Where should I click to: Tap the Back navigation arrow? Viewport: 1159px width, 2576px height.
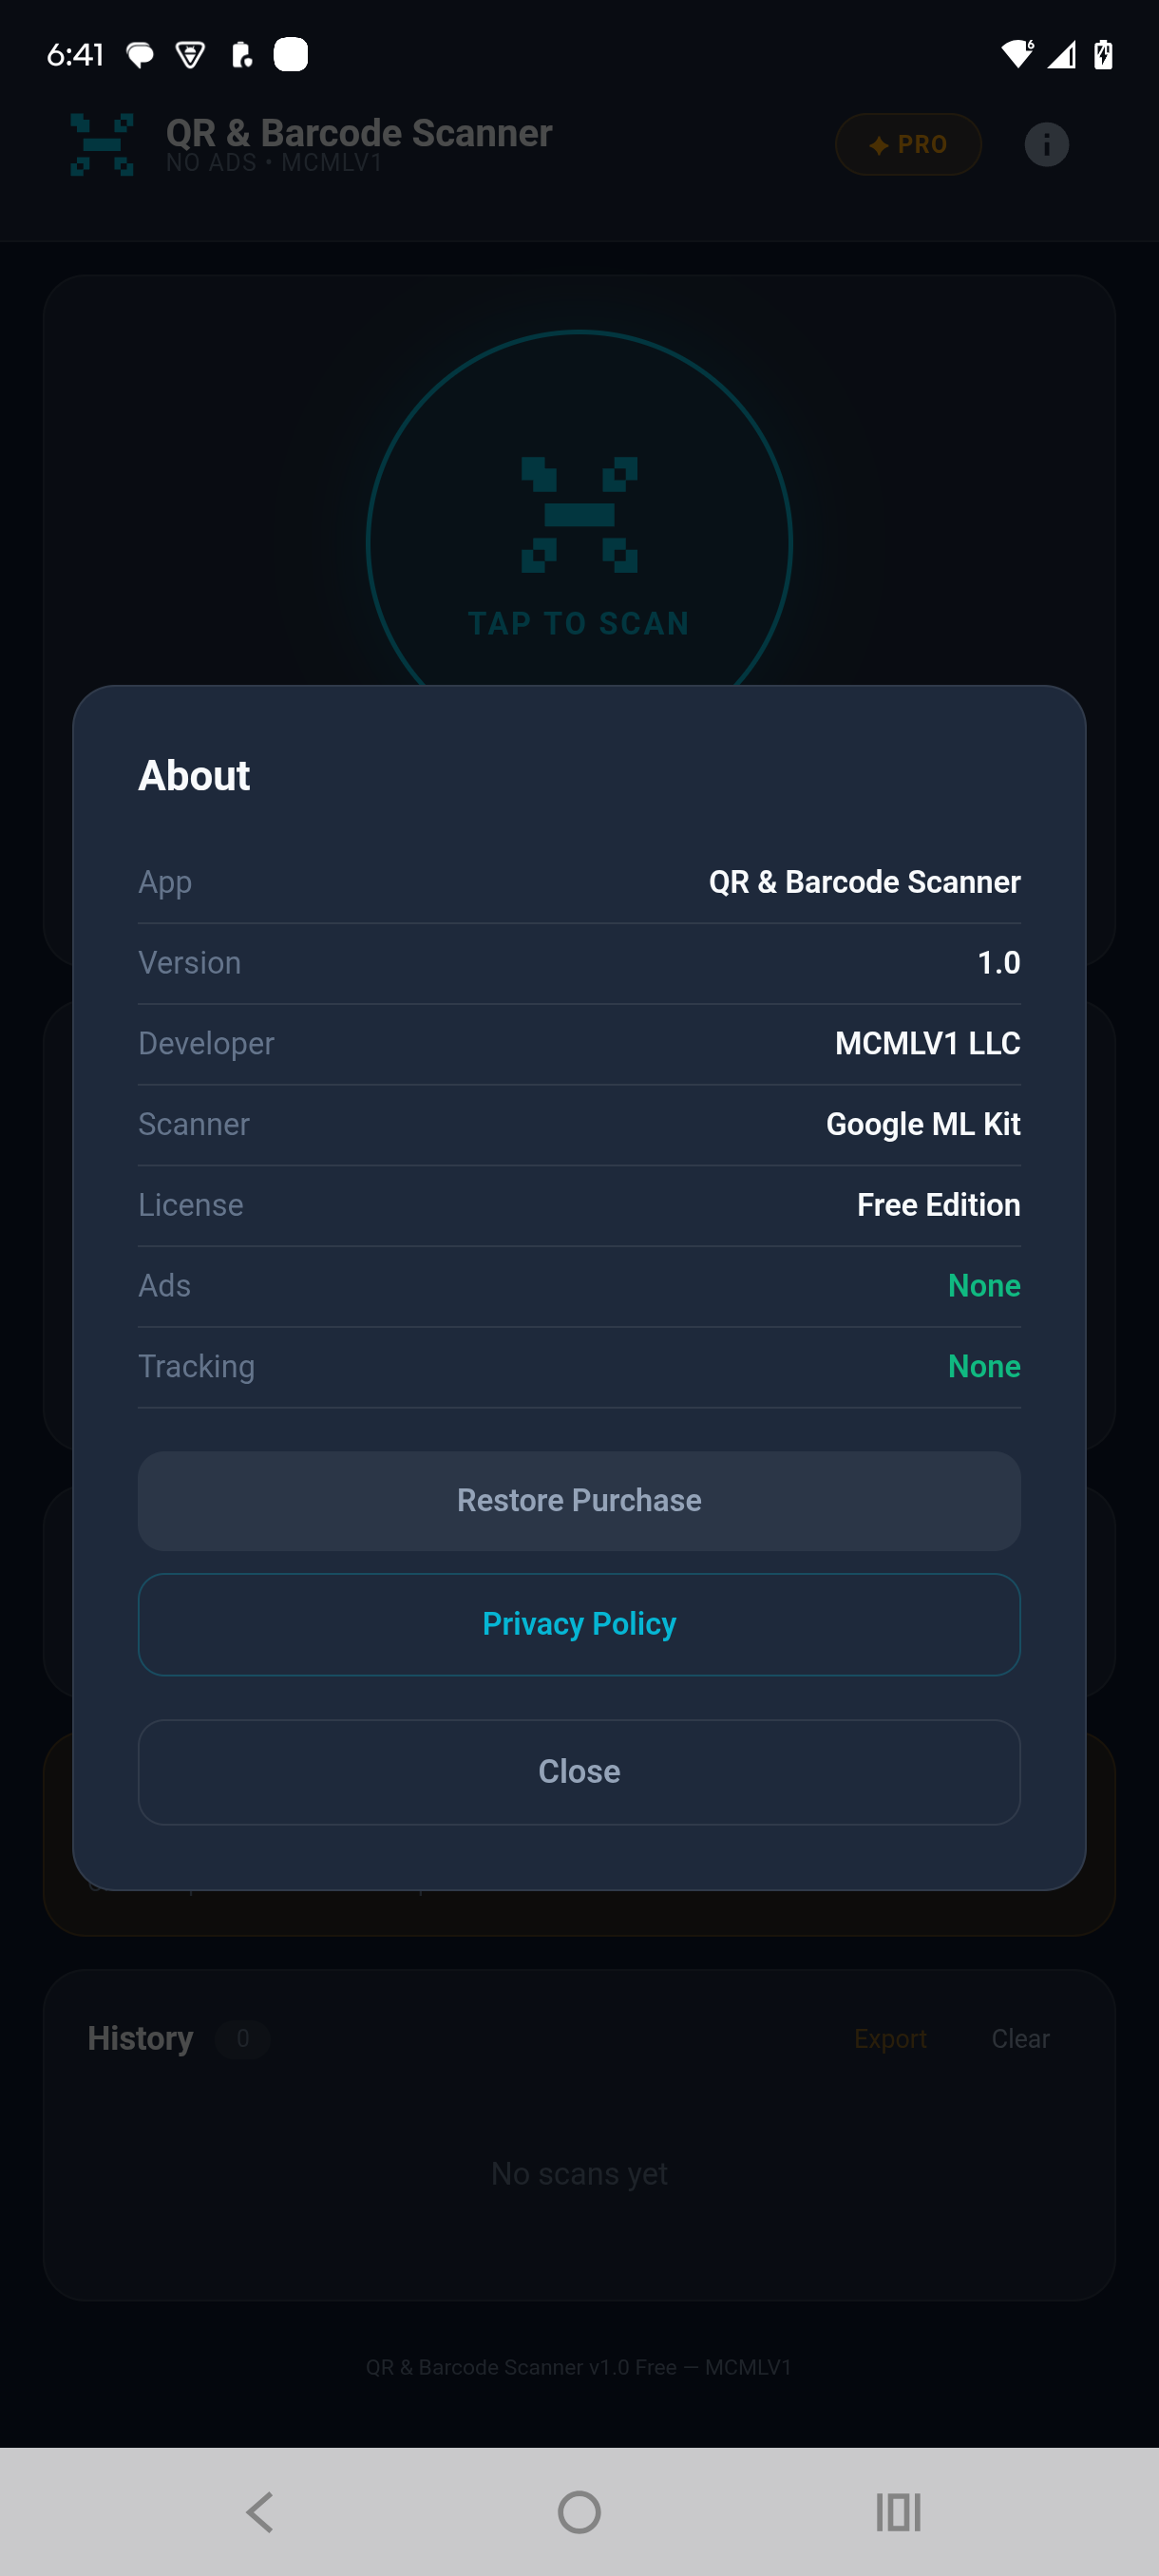coord(260,2512)
